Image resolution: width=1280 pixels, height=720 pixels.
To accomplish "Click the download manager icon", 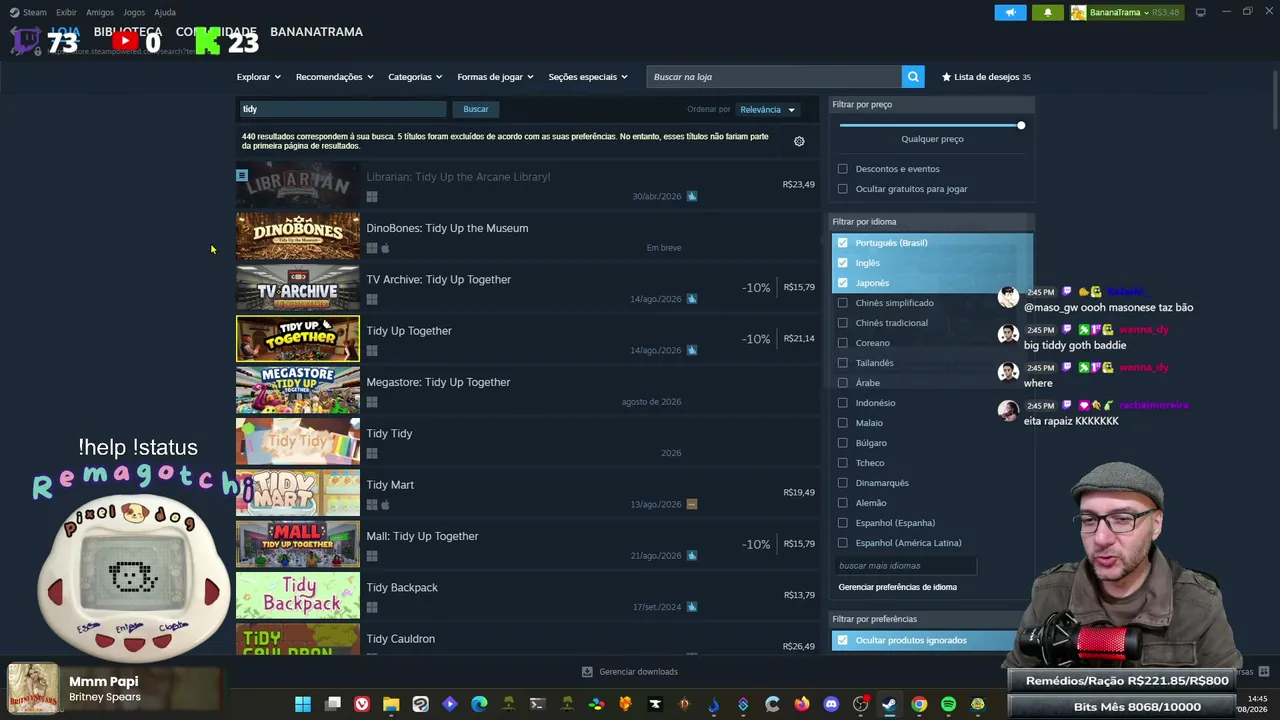I will click(x=587, y=672).
